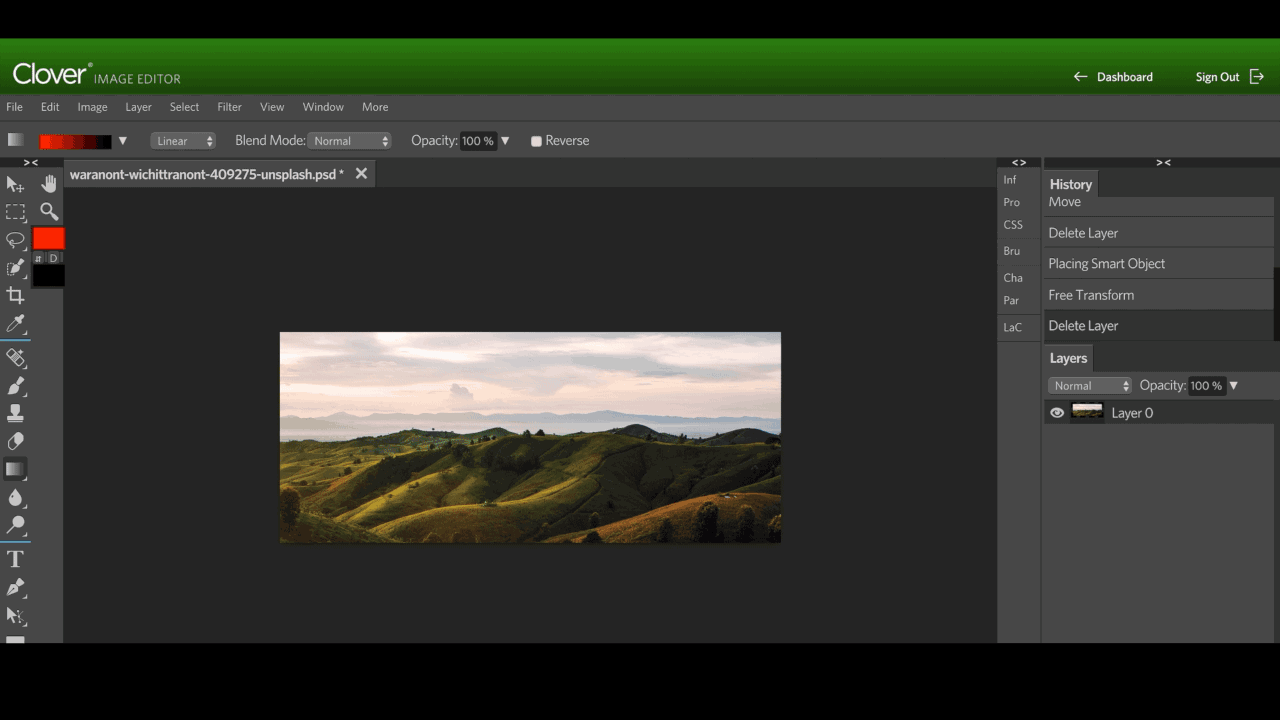Screen dimensions: 1280x720
Task: Open the File menu
Action: click(x=14, y=107)
